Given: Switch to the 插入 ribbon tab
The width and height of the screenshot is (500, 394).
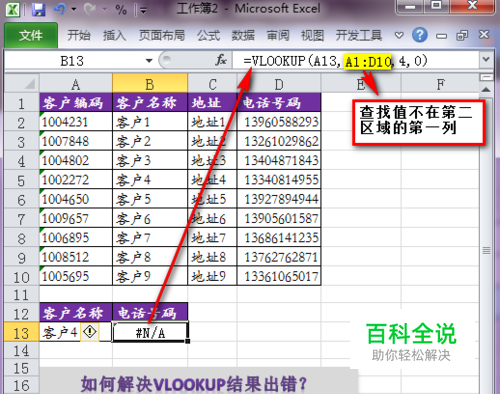Looking at the screenshot, I should click(x=114, y=35).
